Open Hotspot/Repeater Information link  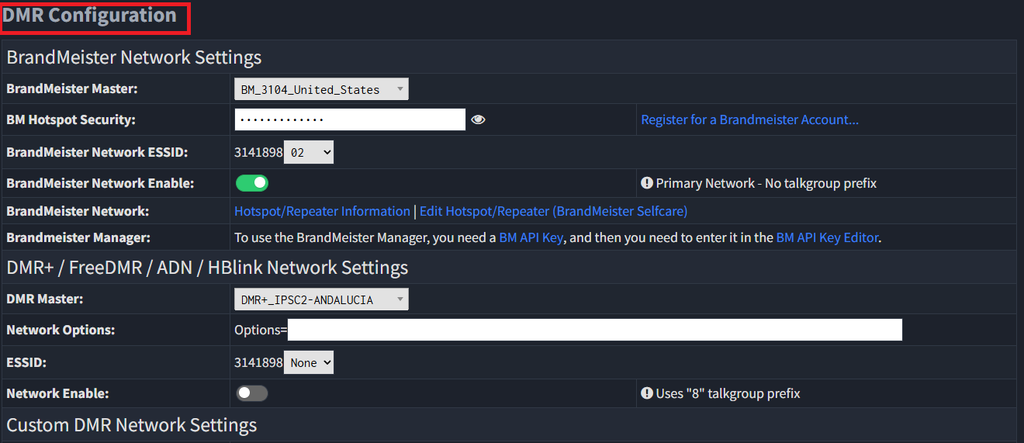coord(322,211)
